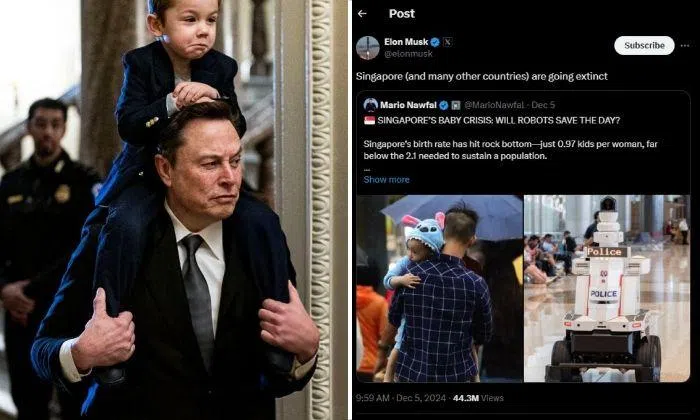Open the three-dot more options menu
This screenshot has width=700, height=420.
point(685,46)
